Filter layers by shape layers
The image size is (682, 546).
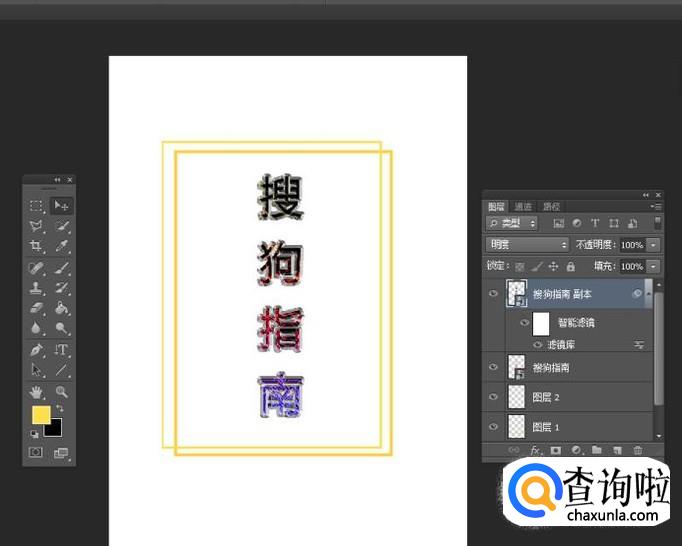(x=614, y=223)
